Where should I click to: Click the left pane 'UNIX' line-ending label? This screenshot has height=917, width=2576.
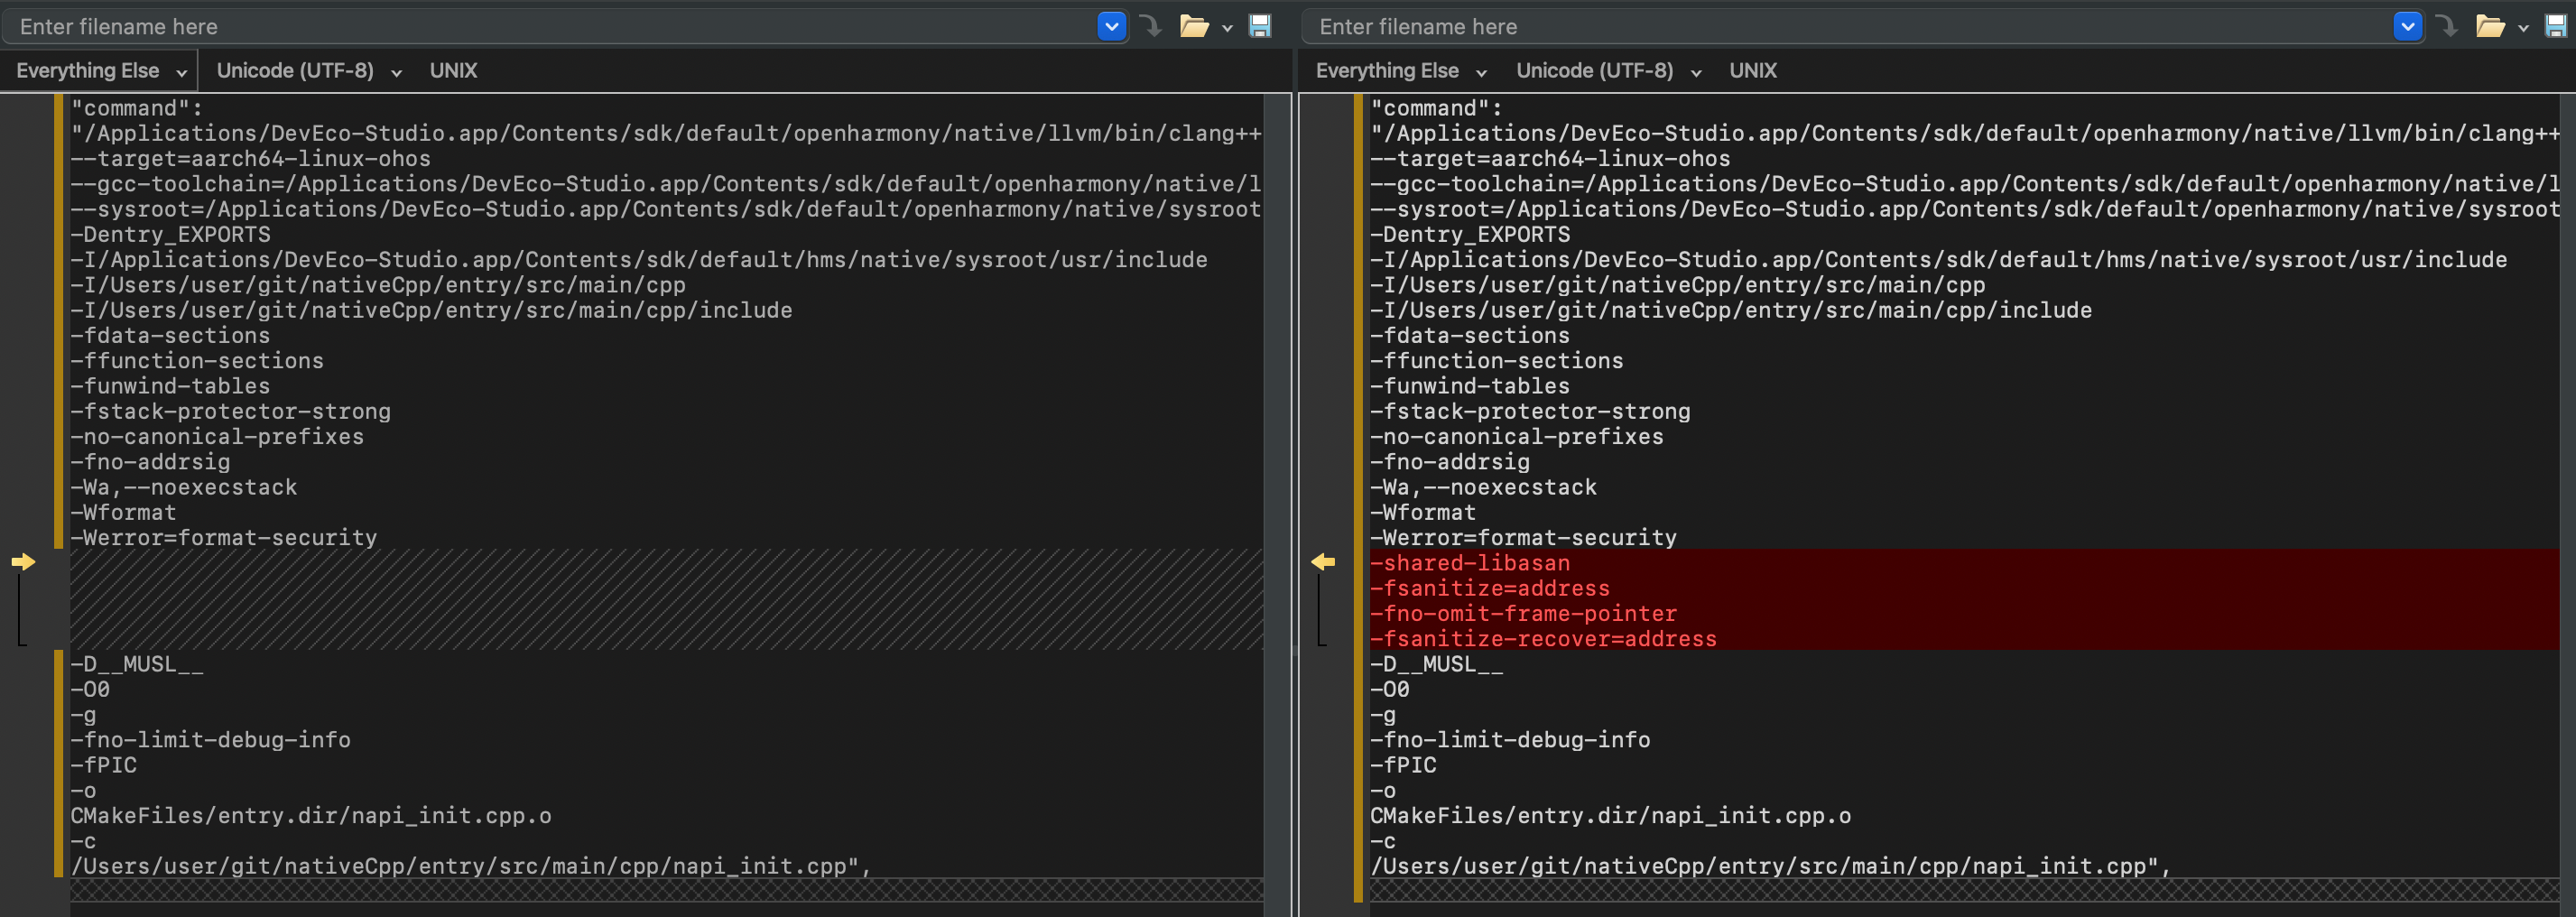click(x=453, y=71)
